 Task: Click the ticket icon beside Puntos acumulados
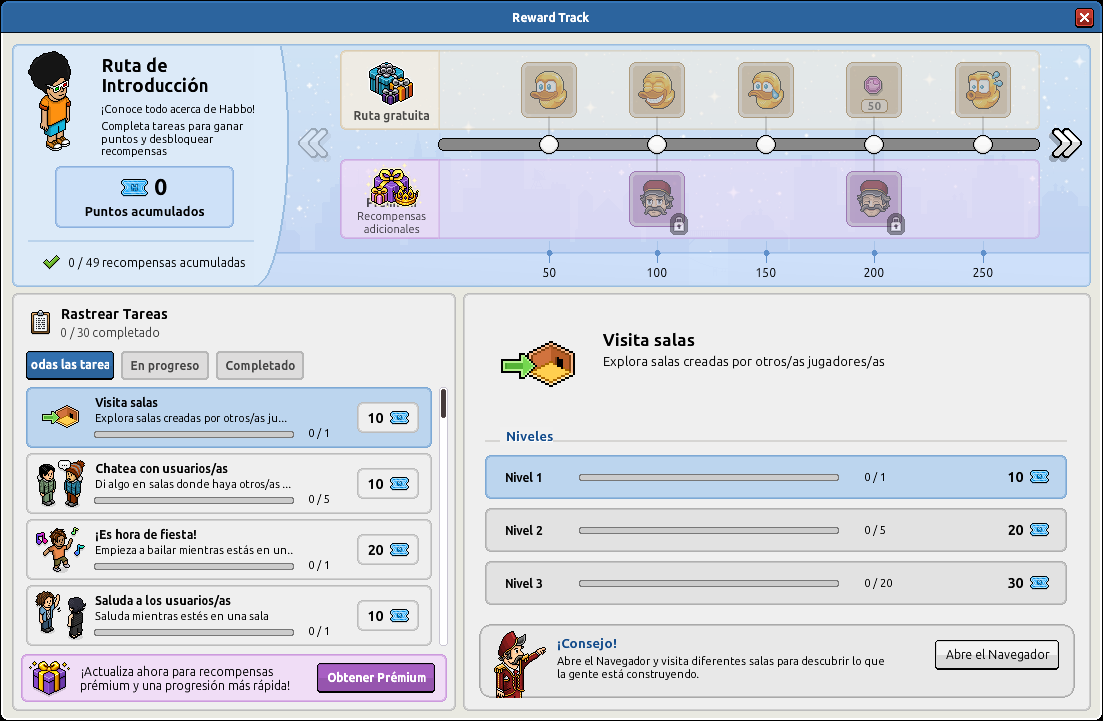click(x=134, y=187)
